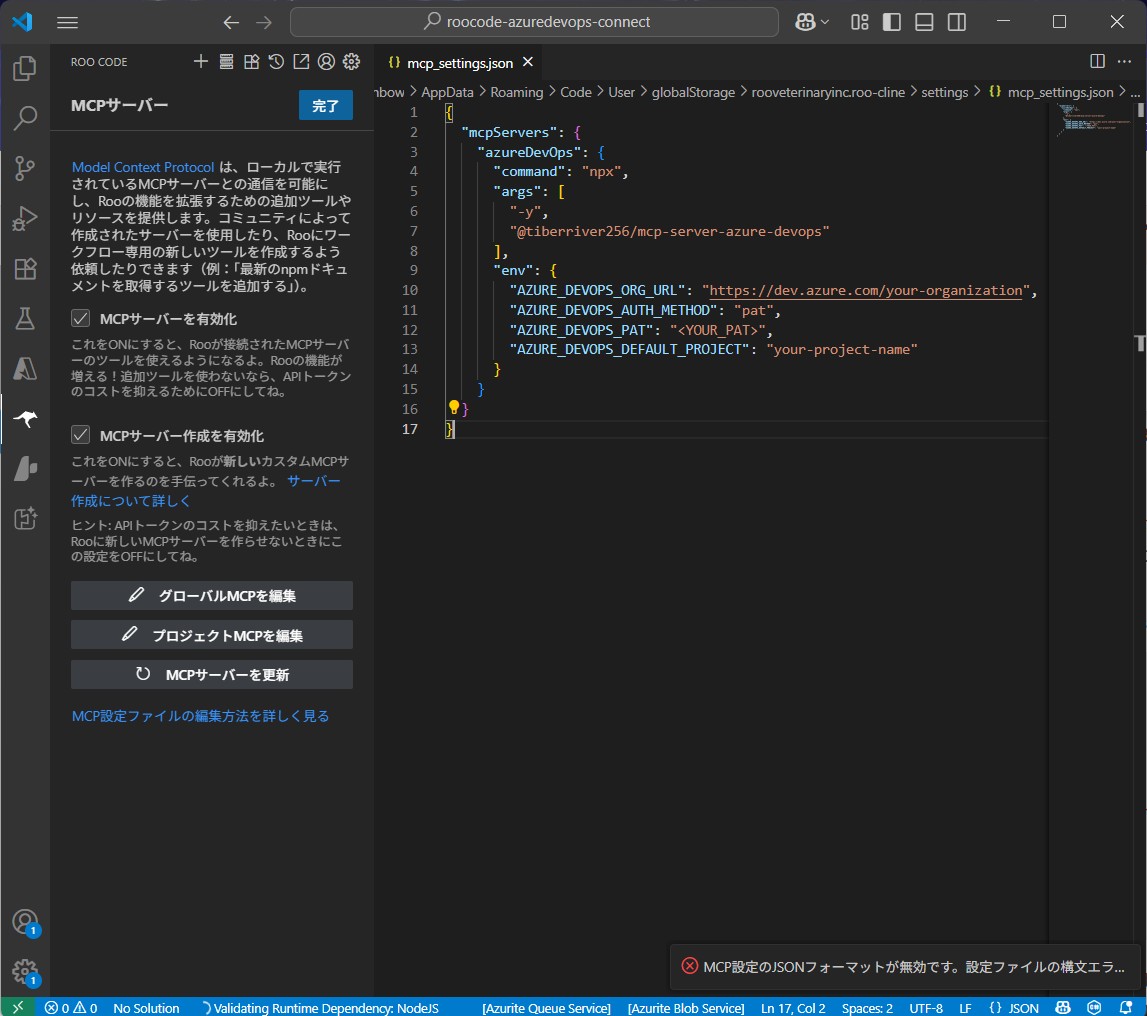Open the hamburger application menu

point(67,22)
